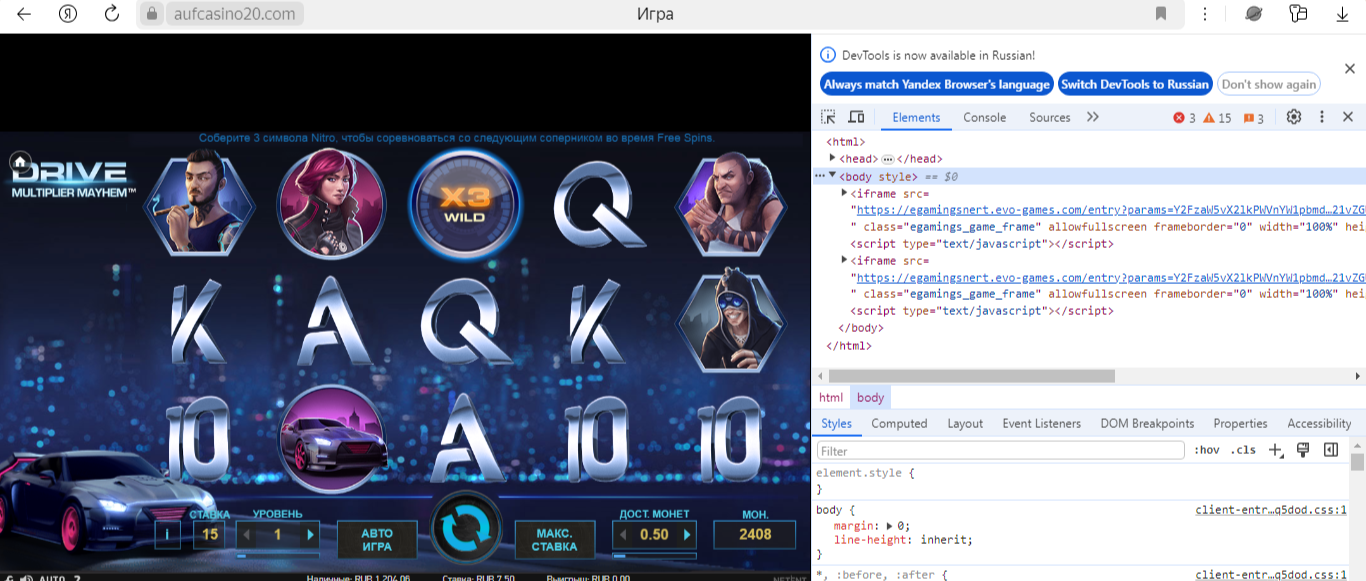Activate the inspect element picker icon

[x=829, y=117]
